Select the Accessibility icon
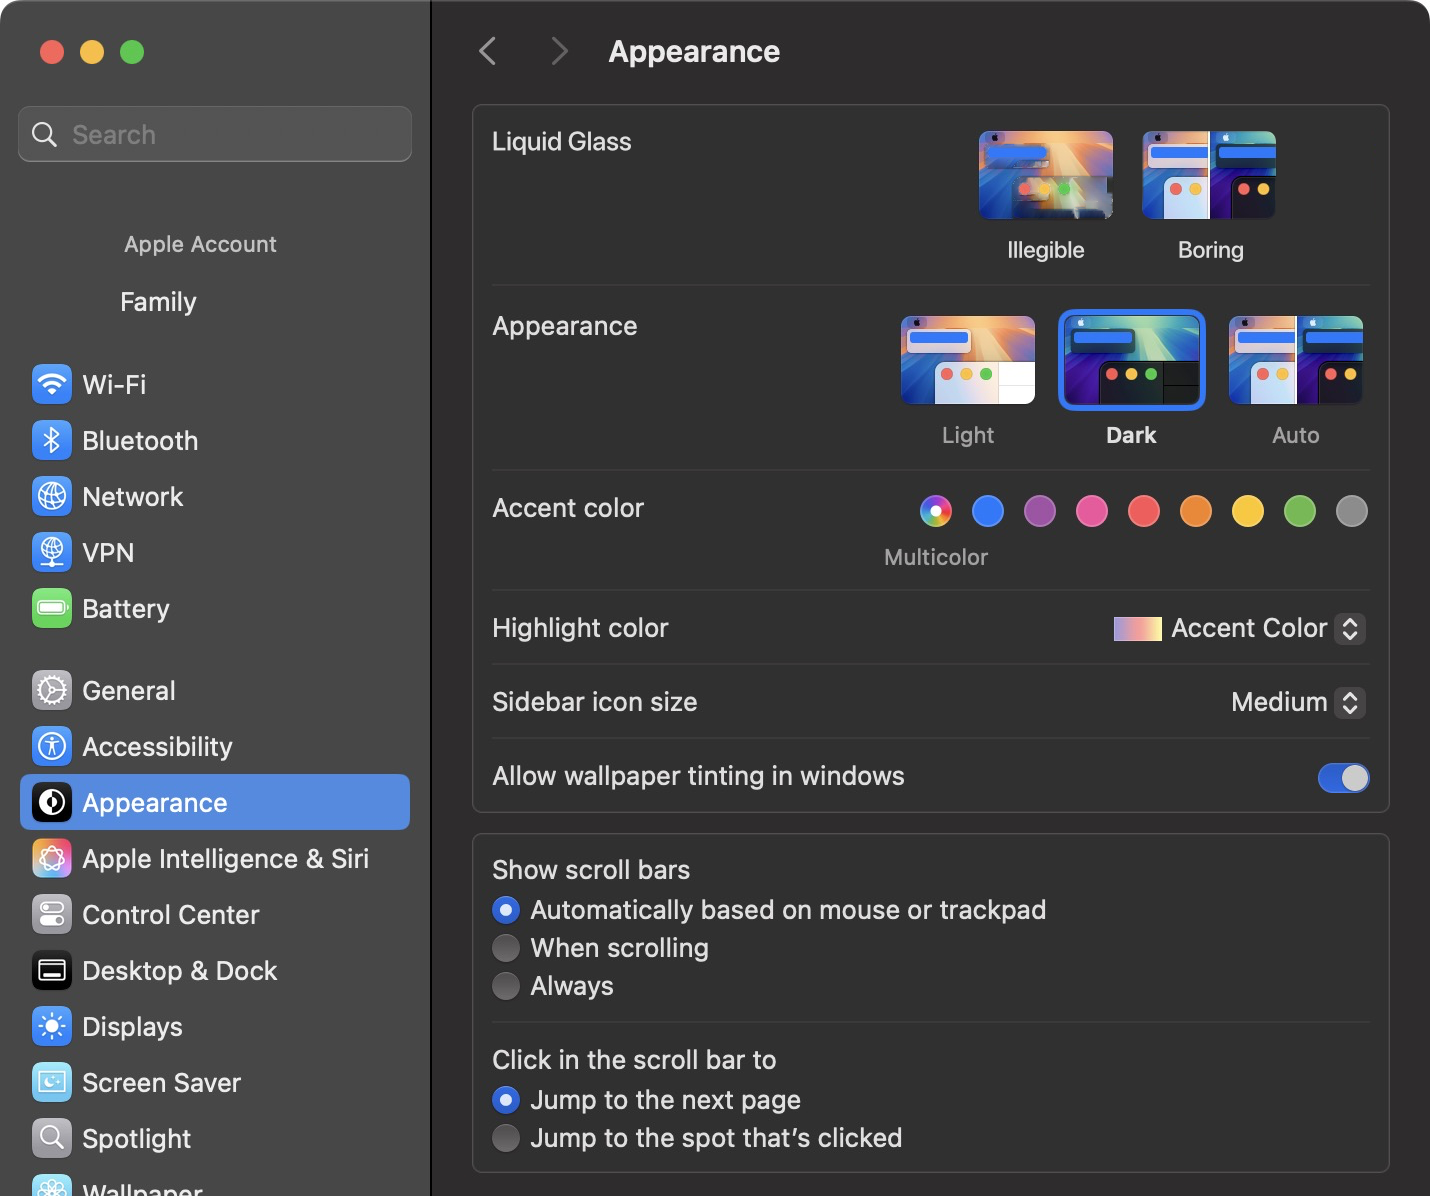The image size is (1430, 1196). pyautogui.click(x=52, y=746)
